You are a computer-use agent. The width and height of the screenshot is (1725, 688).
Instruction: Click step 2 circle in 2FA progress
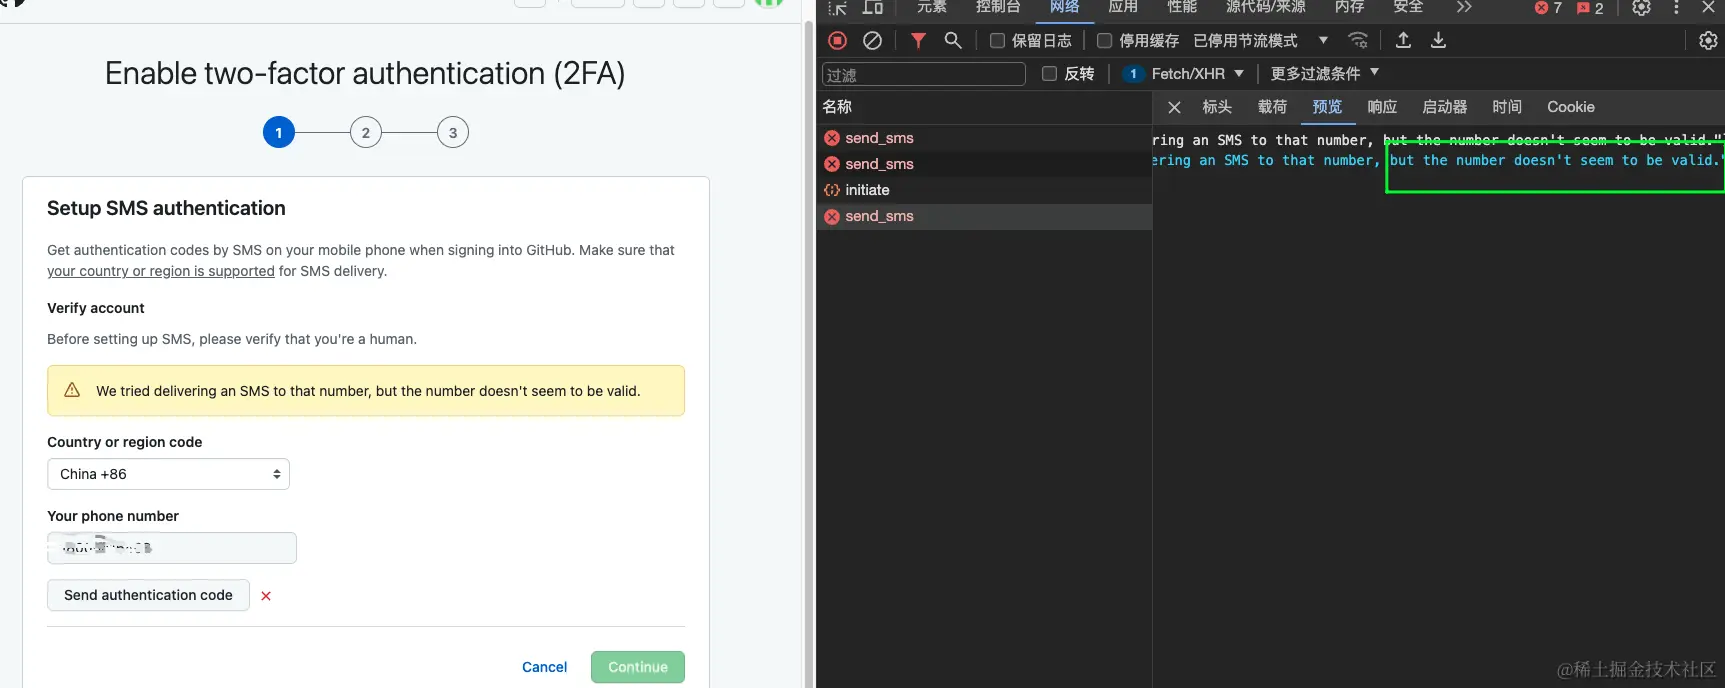coord(366,132)
